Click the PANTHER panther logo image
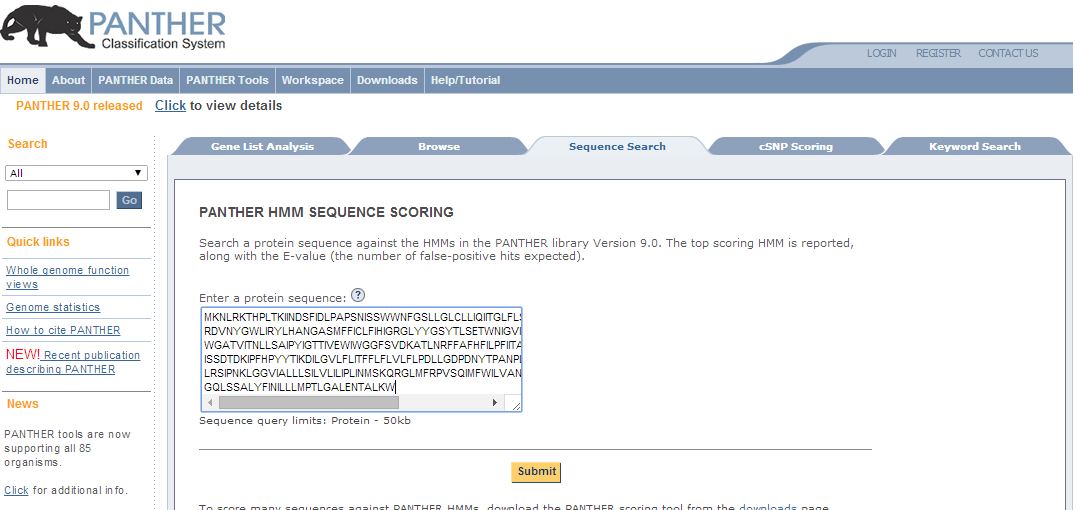Viewport: 1075px width, 510px height. click(113, 27)
